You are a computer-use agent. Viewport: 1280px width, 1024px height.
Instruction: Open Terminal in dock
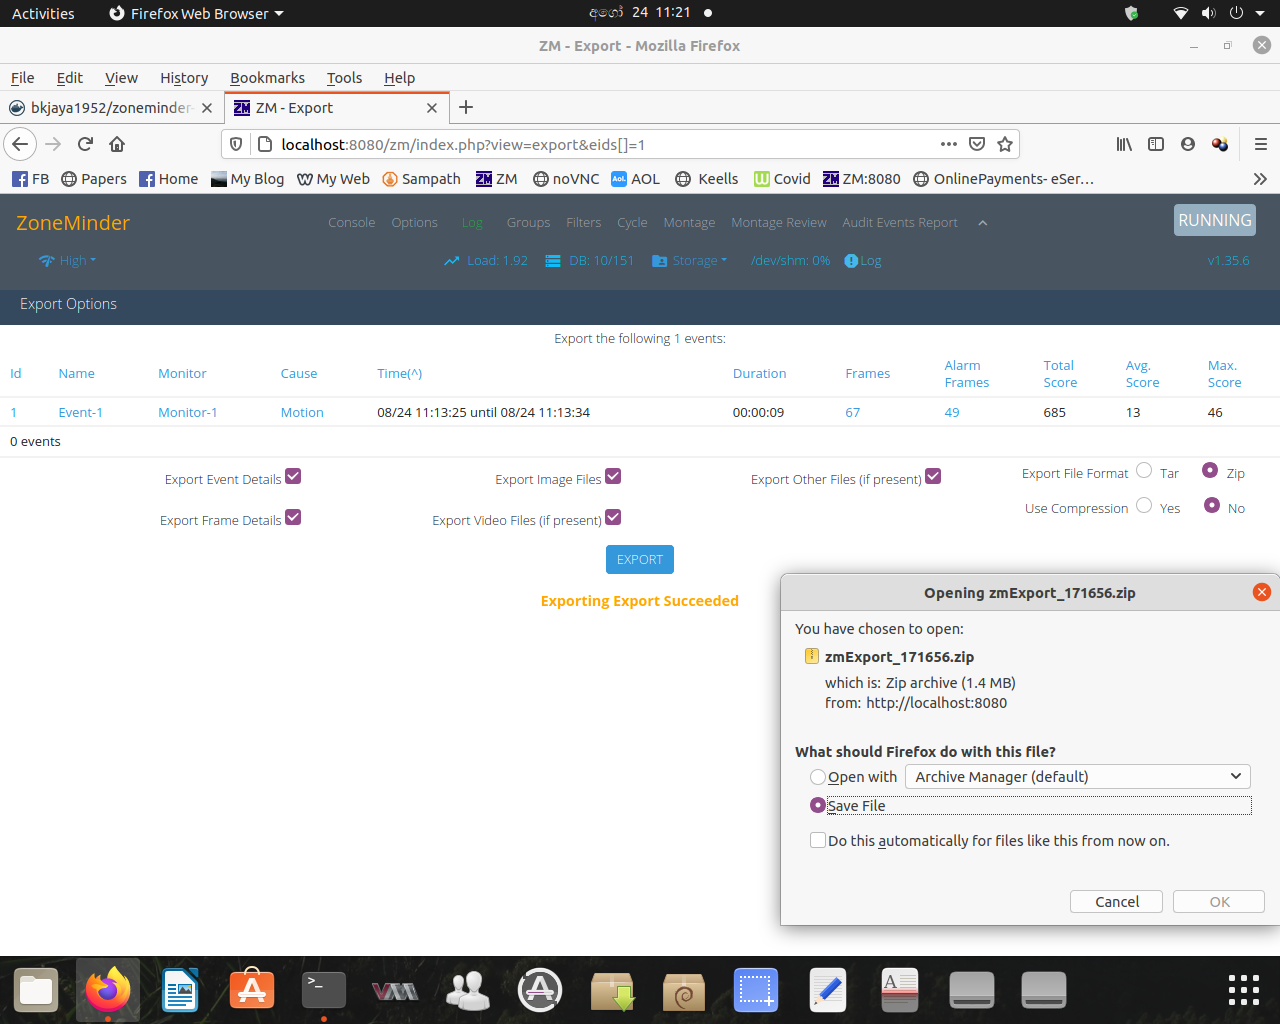[x=324, y=990]
